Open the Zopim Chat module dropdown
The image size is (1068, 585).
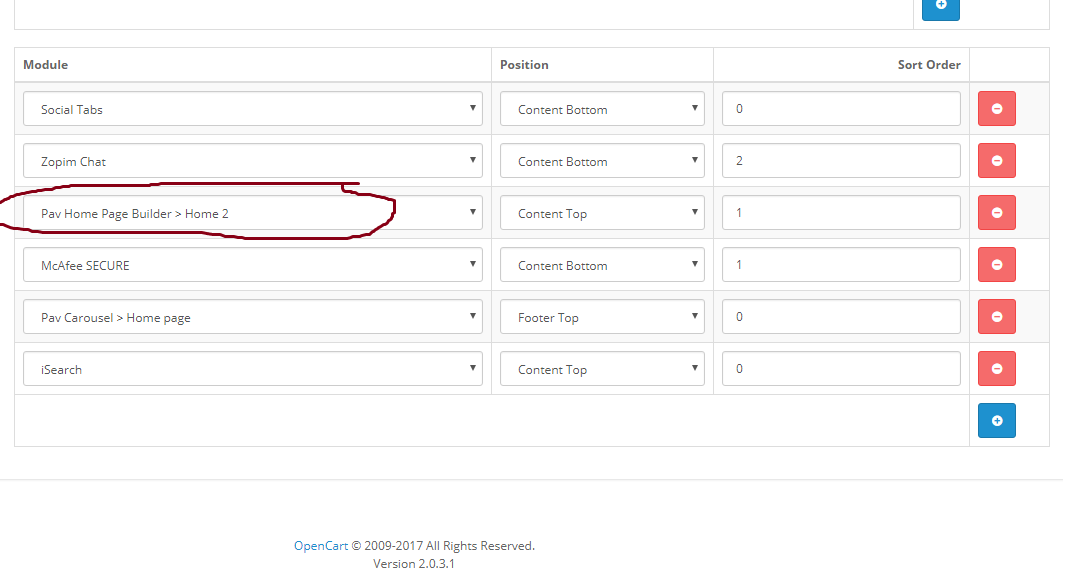pos(253,161)
